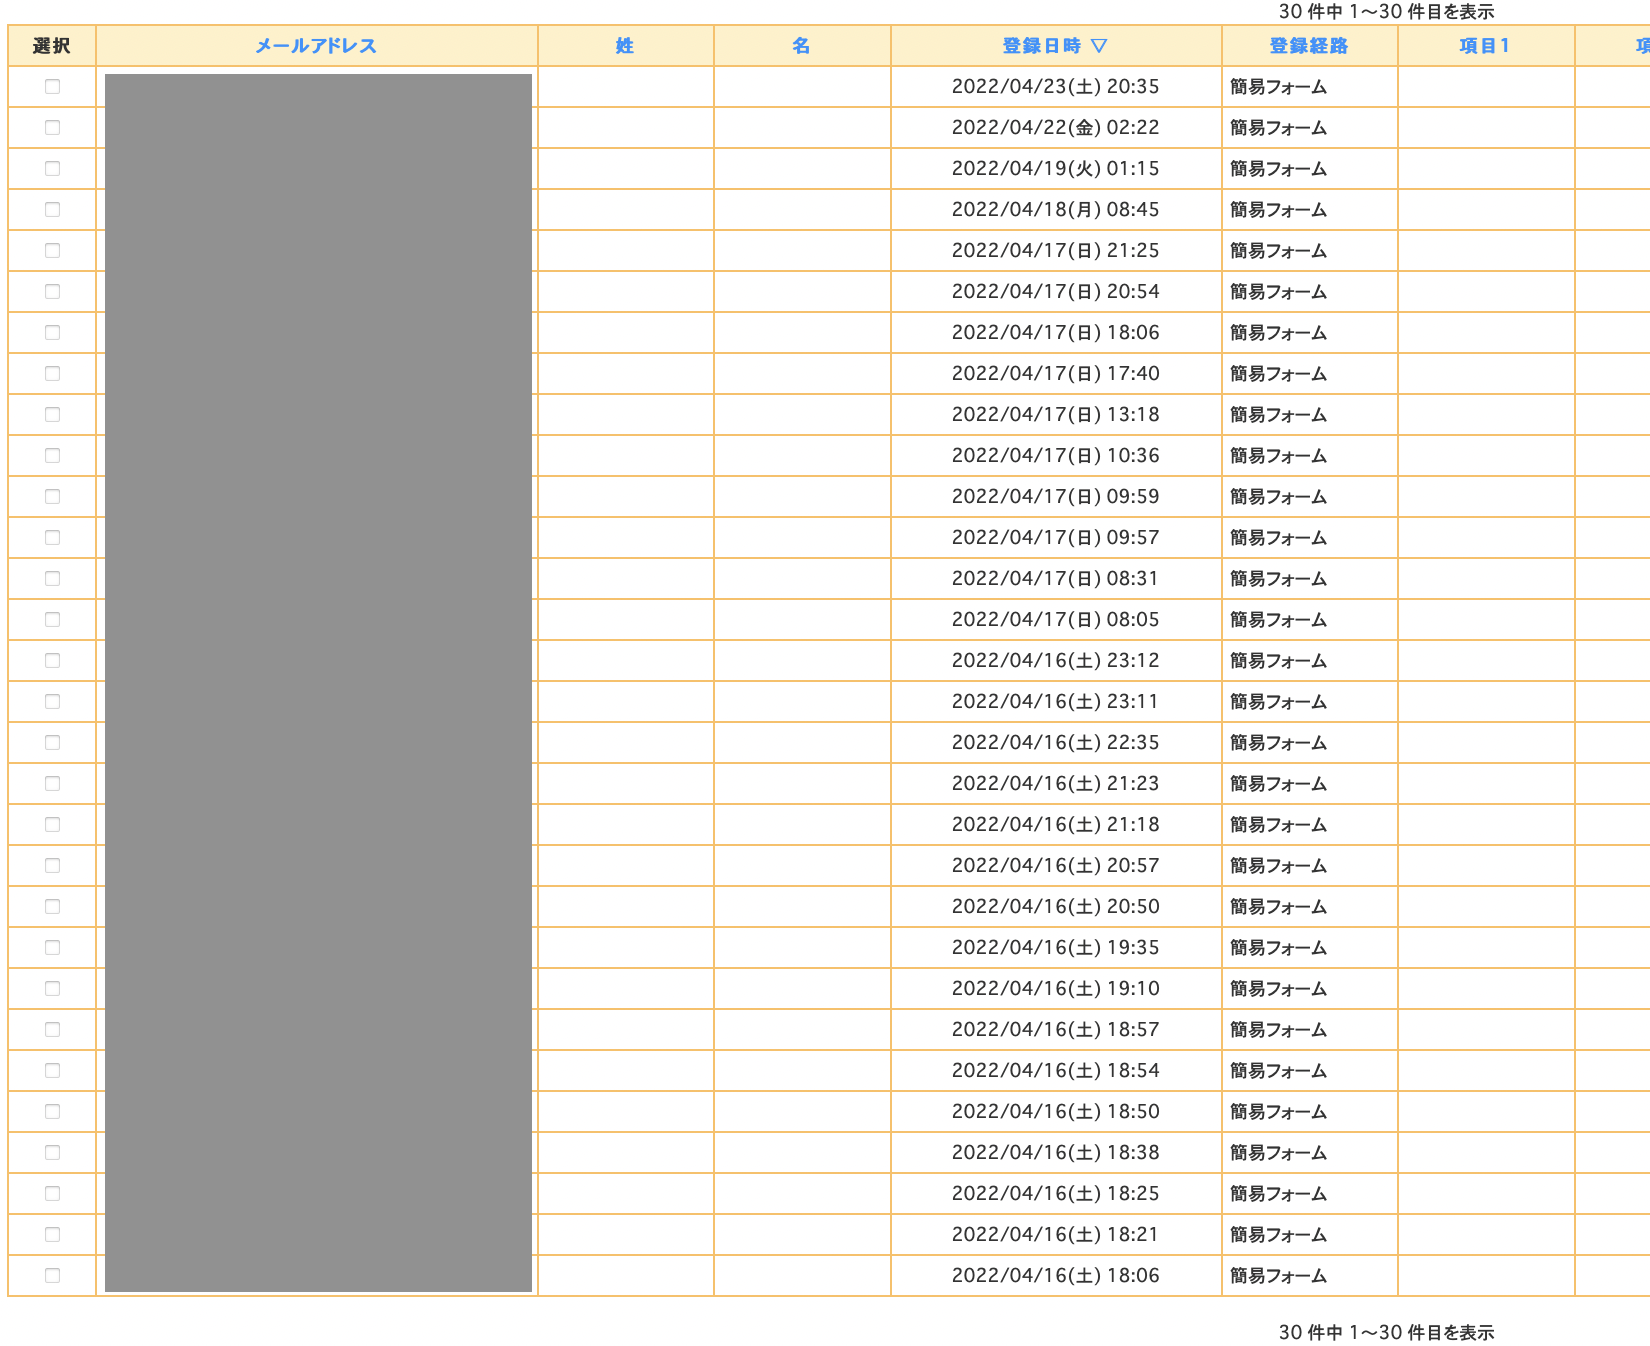Check the row registered 2022/04/17(日) 08:05
Image resolution: width=1650 pixels, height=1346 pixels.
coord(53,620)
